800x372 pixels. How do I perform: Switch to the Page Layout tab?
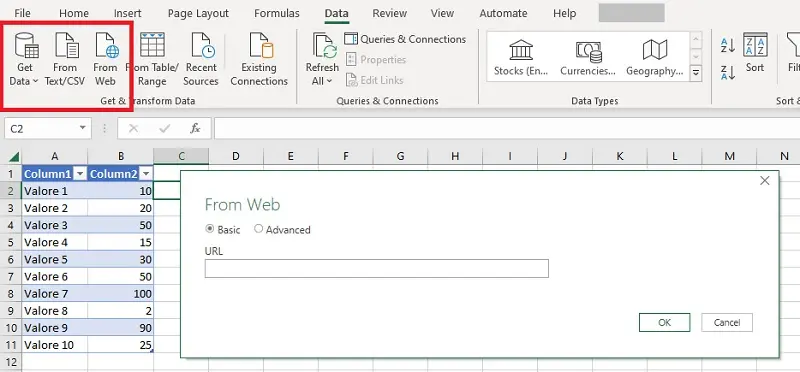click(198, 13)
